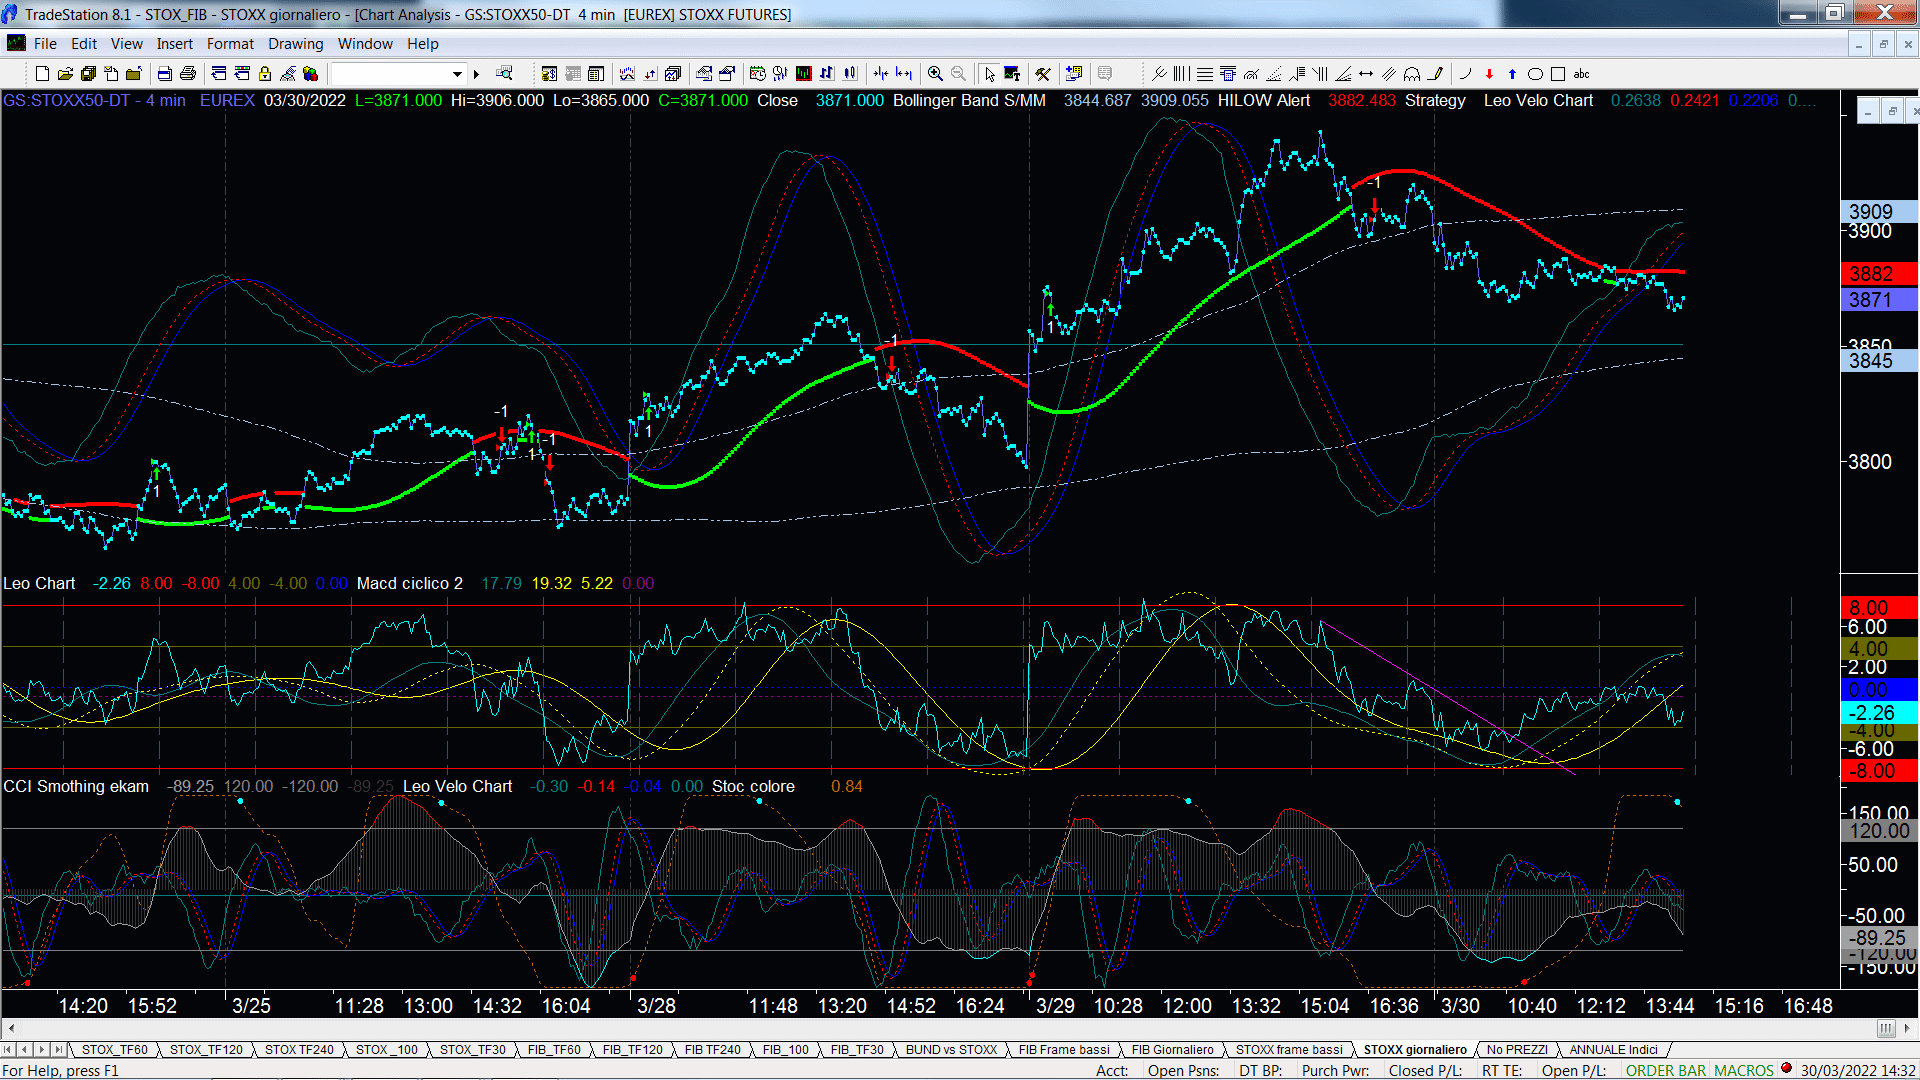This screenshot has height=1080, width=1920.
Task: Switch to the FIB Giornaliero tab
Action: click(1172, 1050)
